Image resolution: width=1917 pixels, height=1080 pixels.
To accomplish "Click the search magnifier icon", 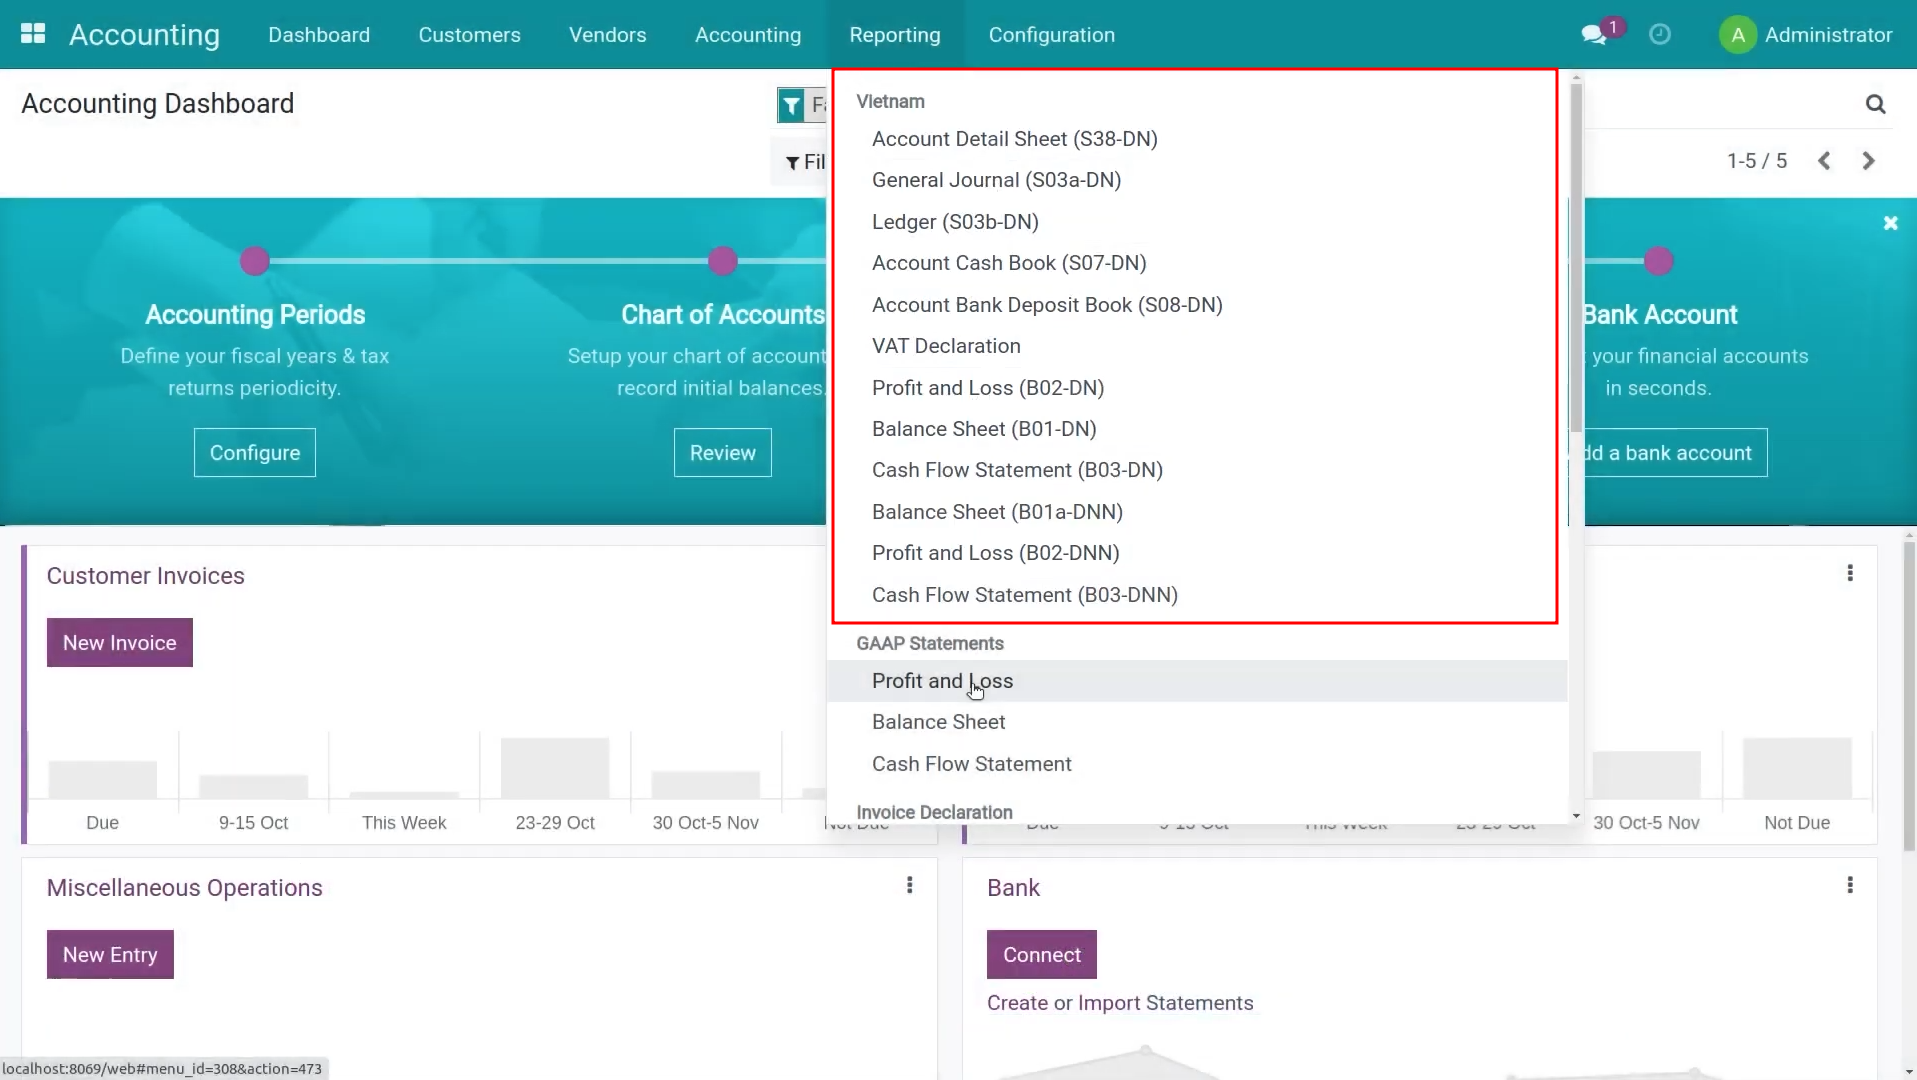I will 1875,104.
